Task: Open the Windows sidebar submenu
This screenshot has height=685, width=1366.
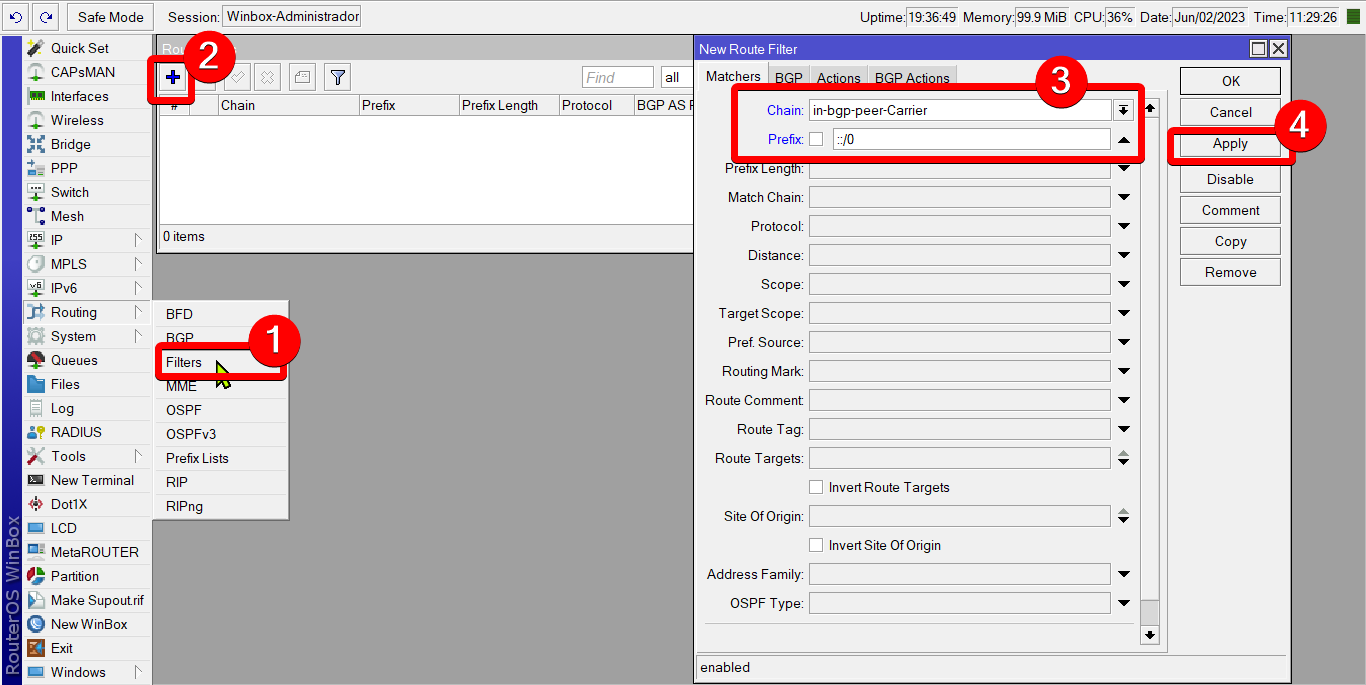Action: 87,672
